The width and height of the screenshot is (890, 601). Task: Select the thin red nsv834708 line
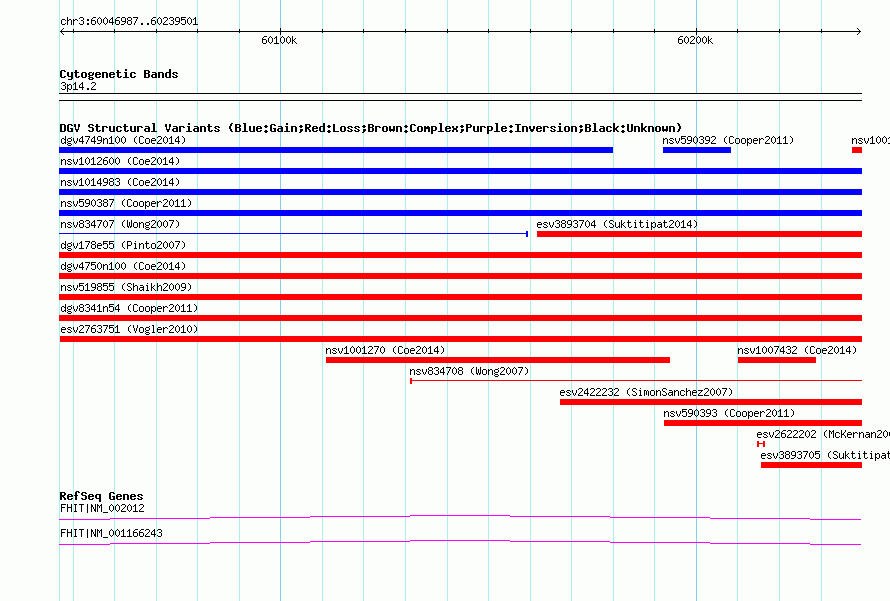tap(636, 381)
